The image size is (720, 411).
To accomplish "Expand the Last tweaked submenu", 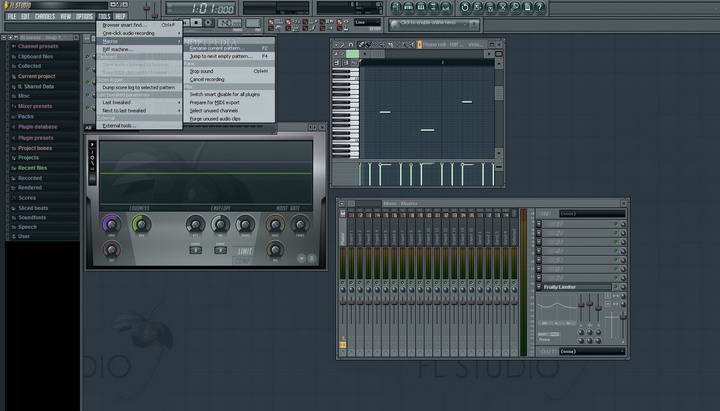I will click(x=117, y=102).
